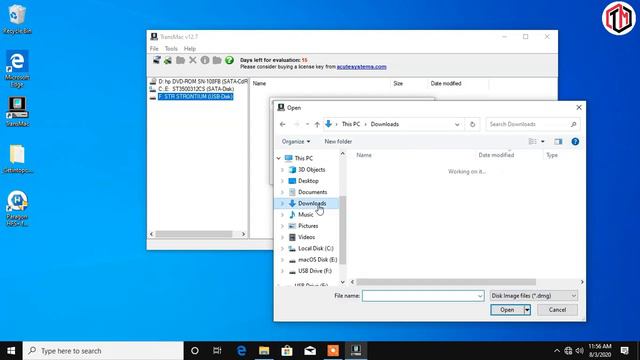Click the navigation tree vertical scrollbar
This screenshot has width=640, height=360.
click(x=342, y=230)
